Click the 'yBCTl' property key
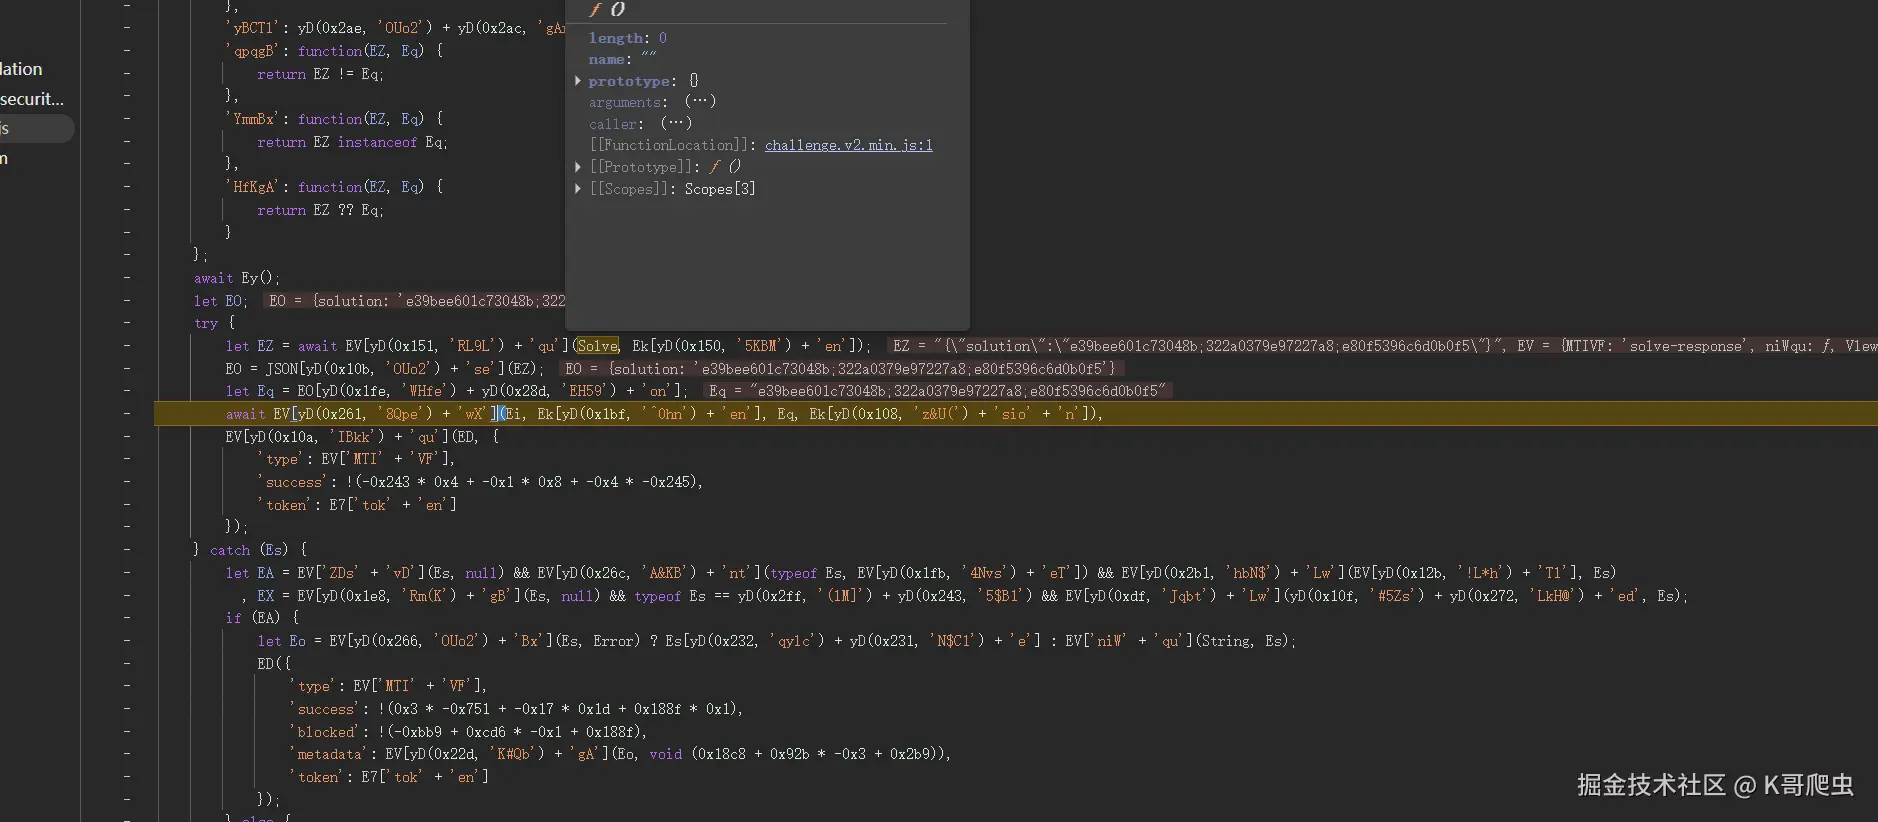Viewport: 1878px width, 822px height. pyautogui.click(x=254, y=28)
